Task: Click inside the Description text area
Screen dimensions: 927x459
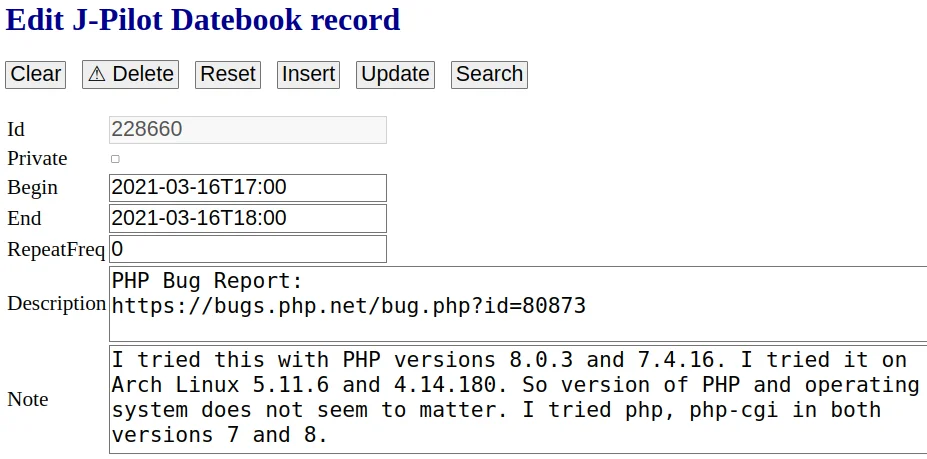Action: (517, 305)
